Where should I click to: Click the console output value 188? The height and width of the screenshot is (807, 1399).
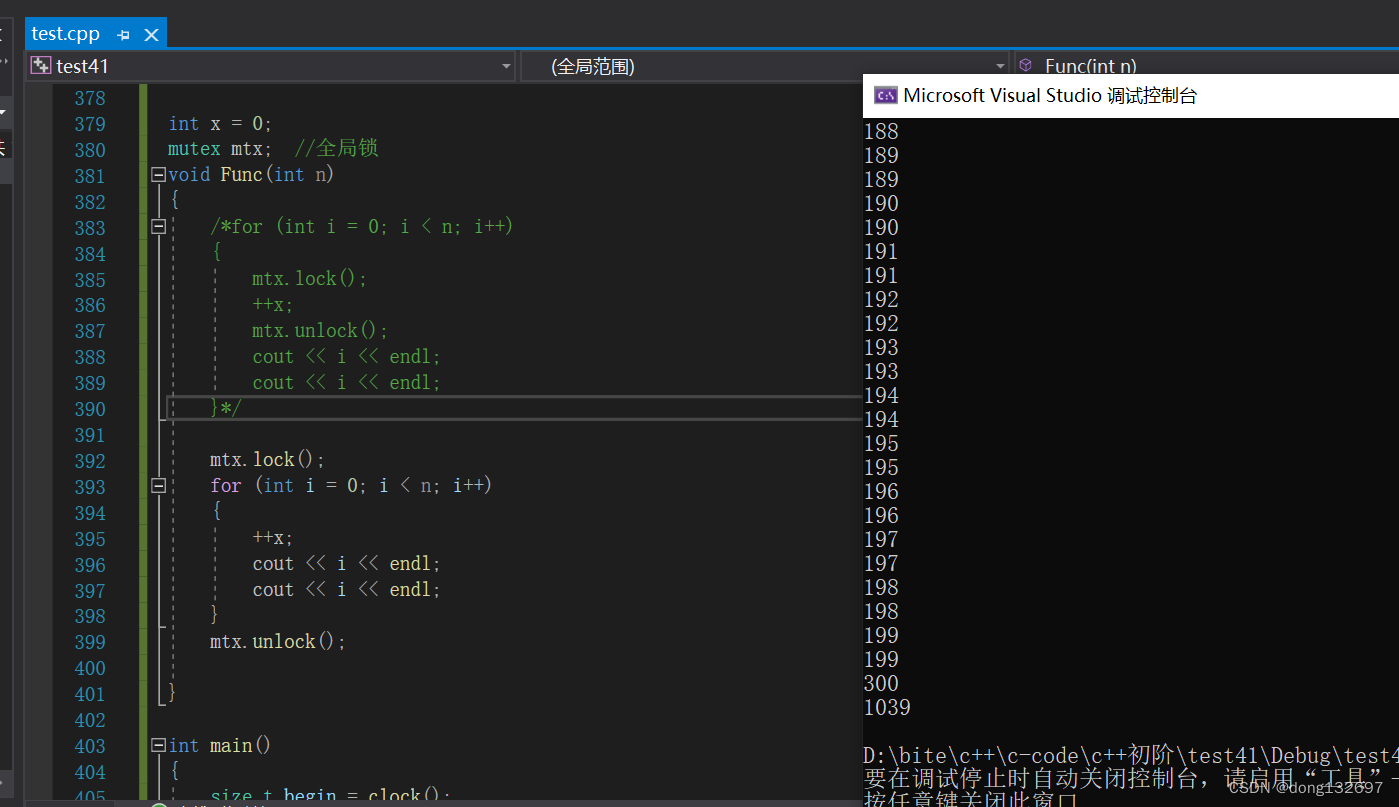tap(881, 132)
